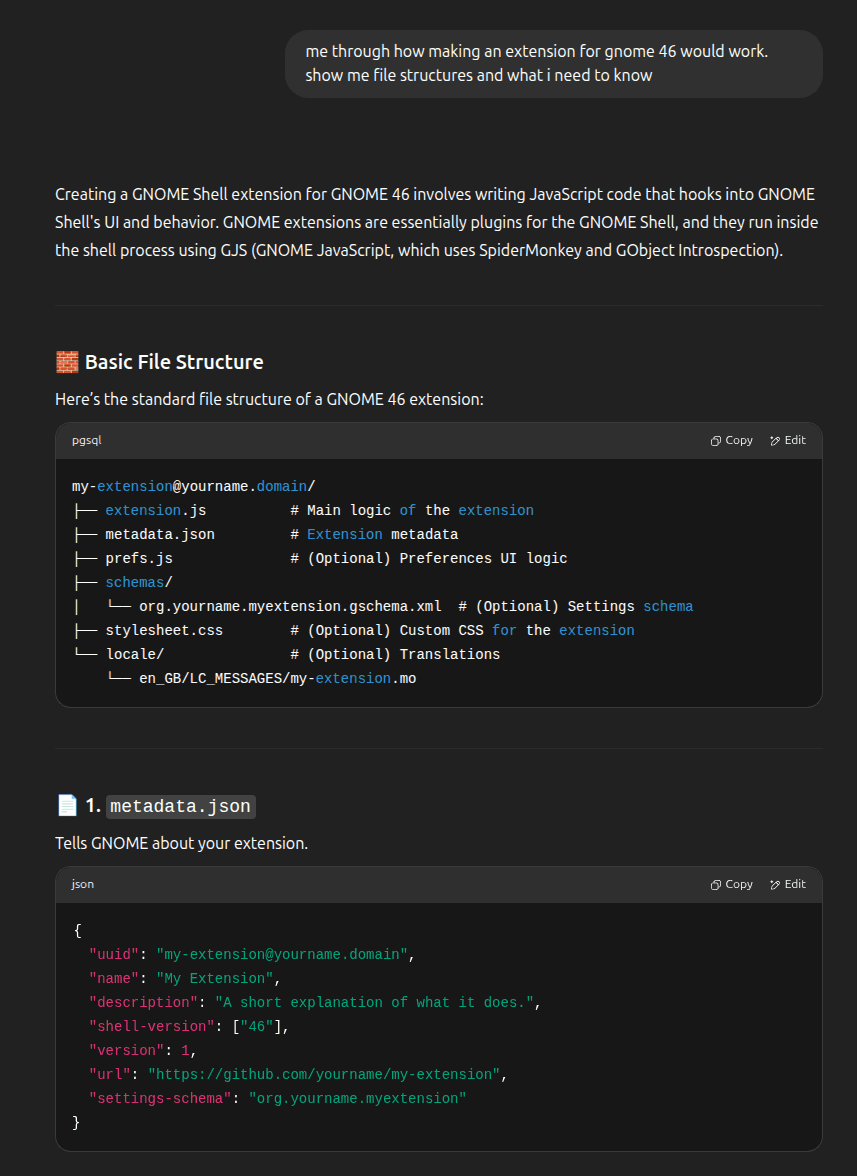Edit the pgsql file structure code block
This screenshot has height=1176, width=857.
click(x=788, y=440)
